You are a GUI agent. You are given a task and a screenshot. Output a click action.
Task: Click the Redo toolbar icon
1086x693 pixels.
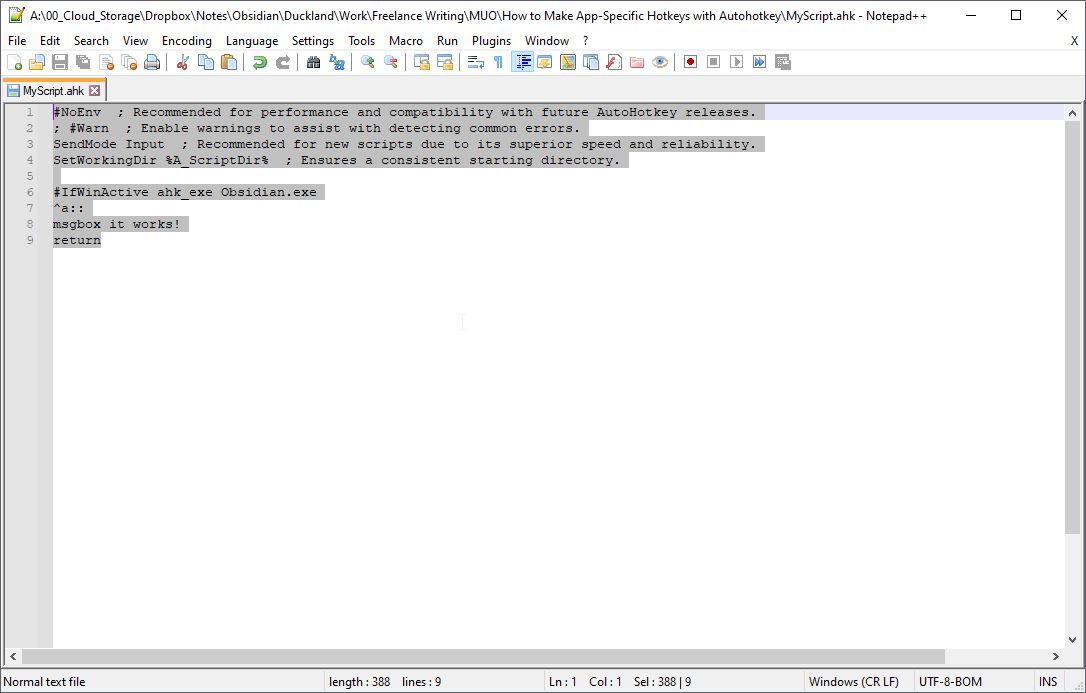283,62
